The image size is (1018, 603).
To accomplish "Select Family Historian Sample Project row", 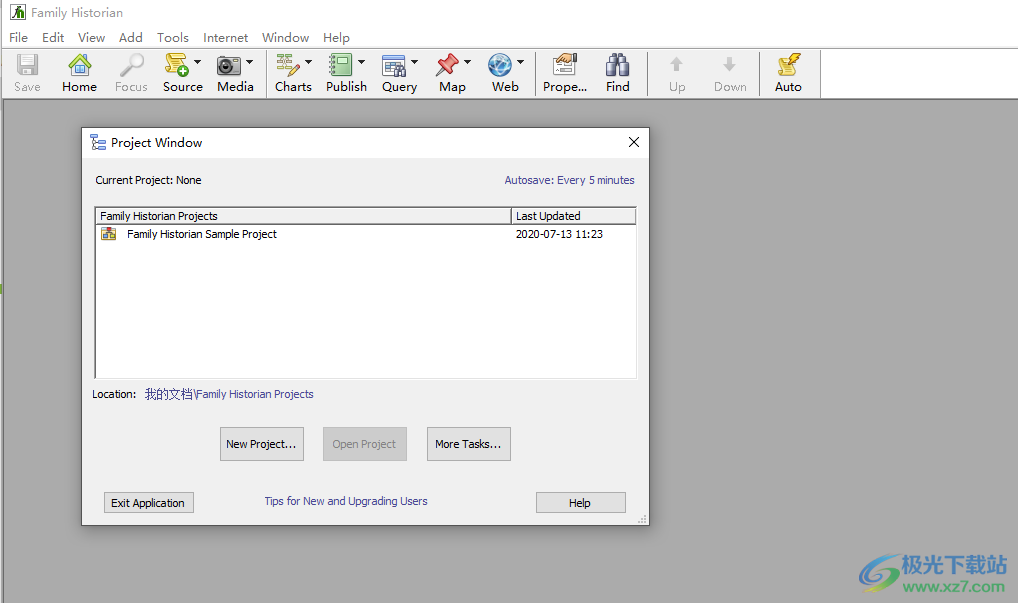I will tap(366, 234).
